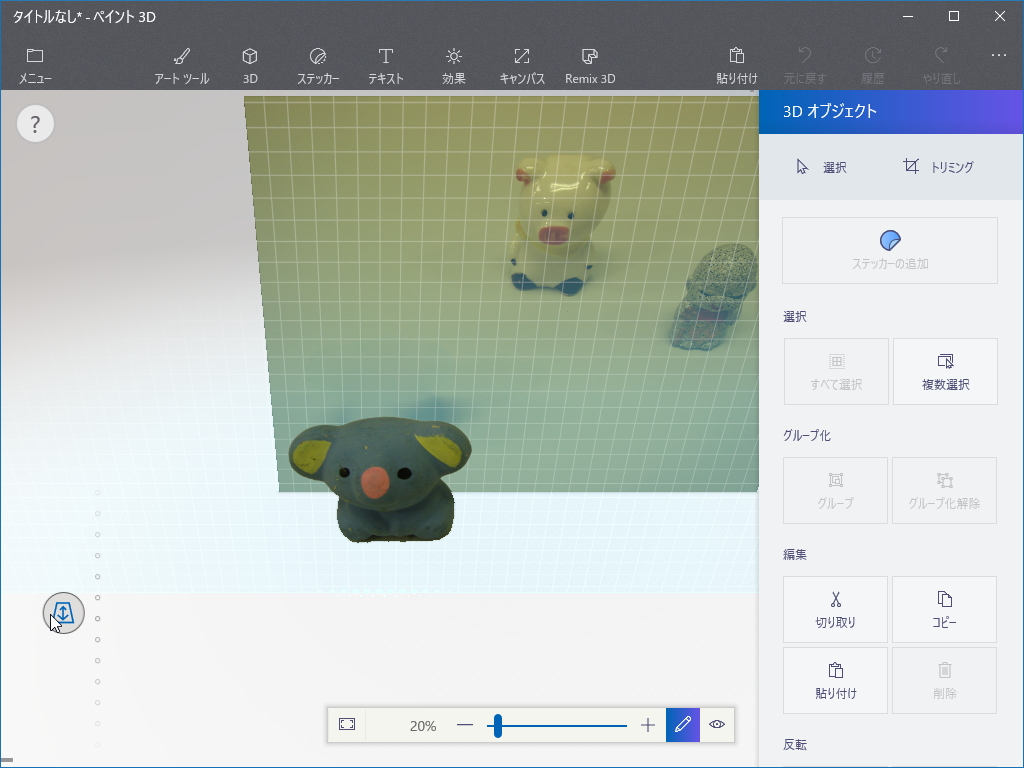The width and height of the screenshot is (1024, 768).
Task: Click the help question mark button
Action: pos(35,123)
